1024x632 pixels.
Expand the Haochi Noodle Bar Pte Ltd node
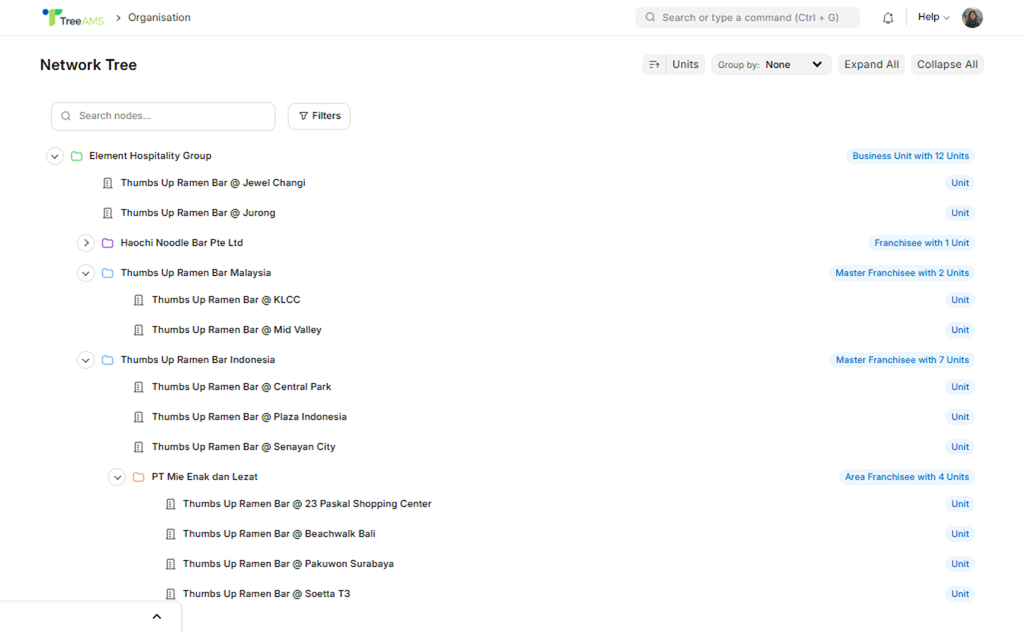tap(86, 243)
